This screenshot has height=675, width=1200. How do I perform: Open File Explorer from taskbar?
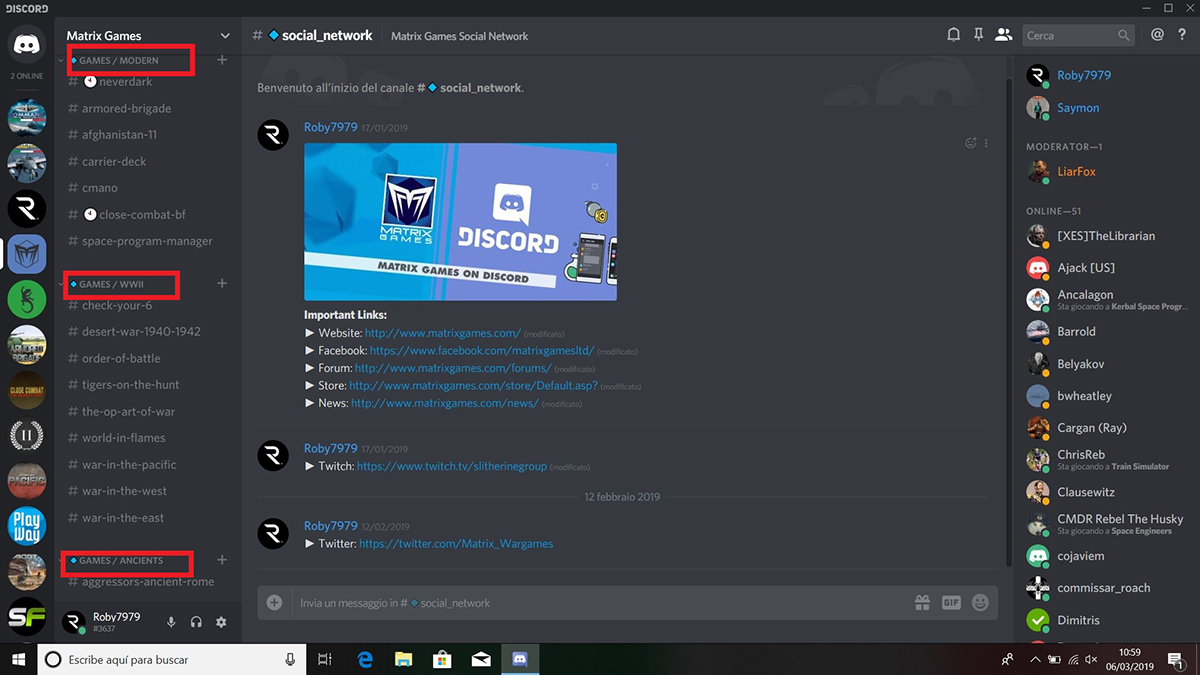(x=403, y=659)
